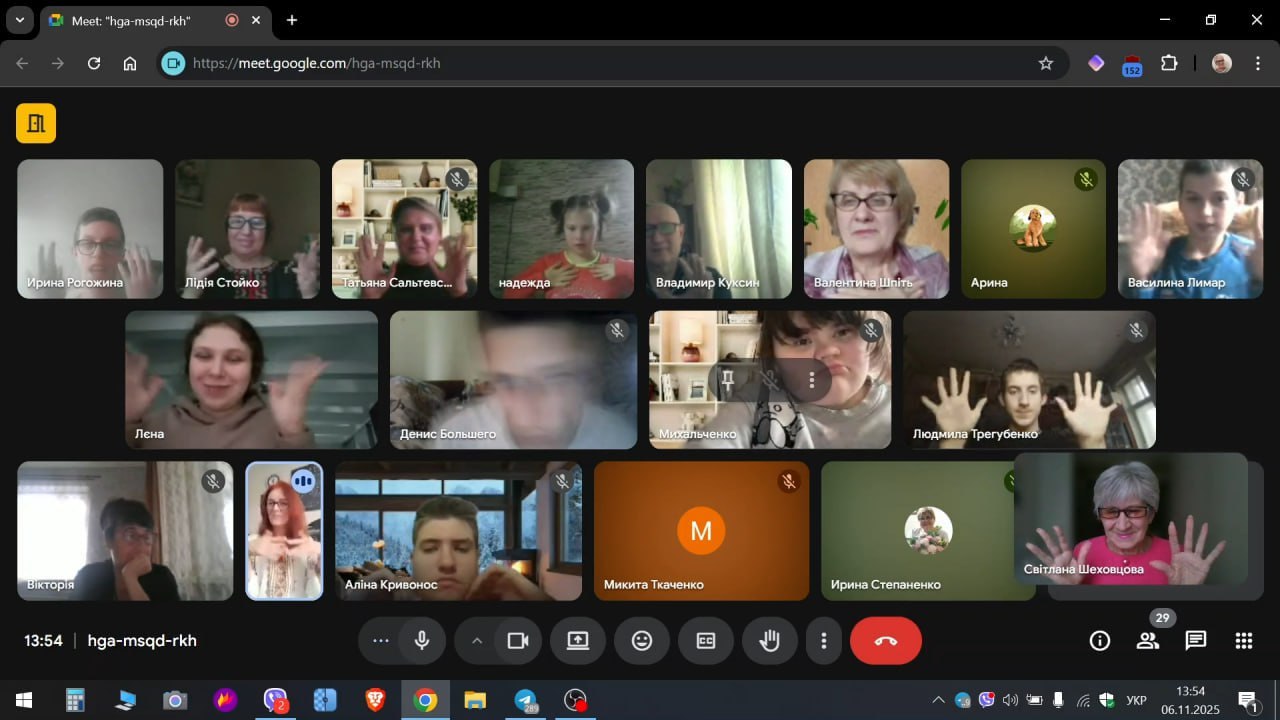Start screen sharing with Present now
The image size is (1280, 720).
pos(578,641)
